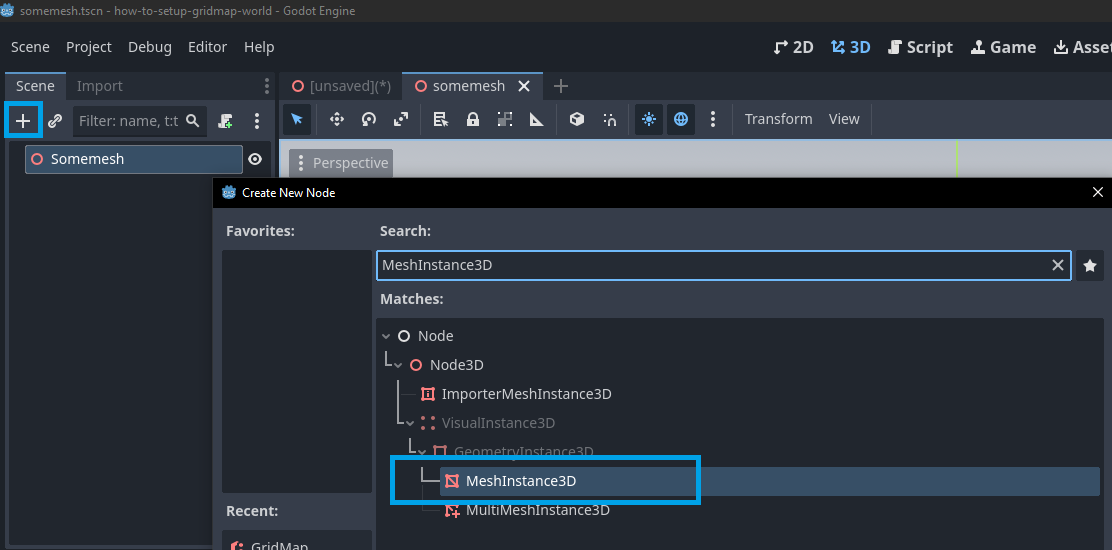Clear the search field with X icon
Screen dimensions: 1112x550
tap(1057, 265)
